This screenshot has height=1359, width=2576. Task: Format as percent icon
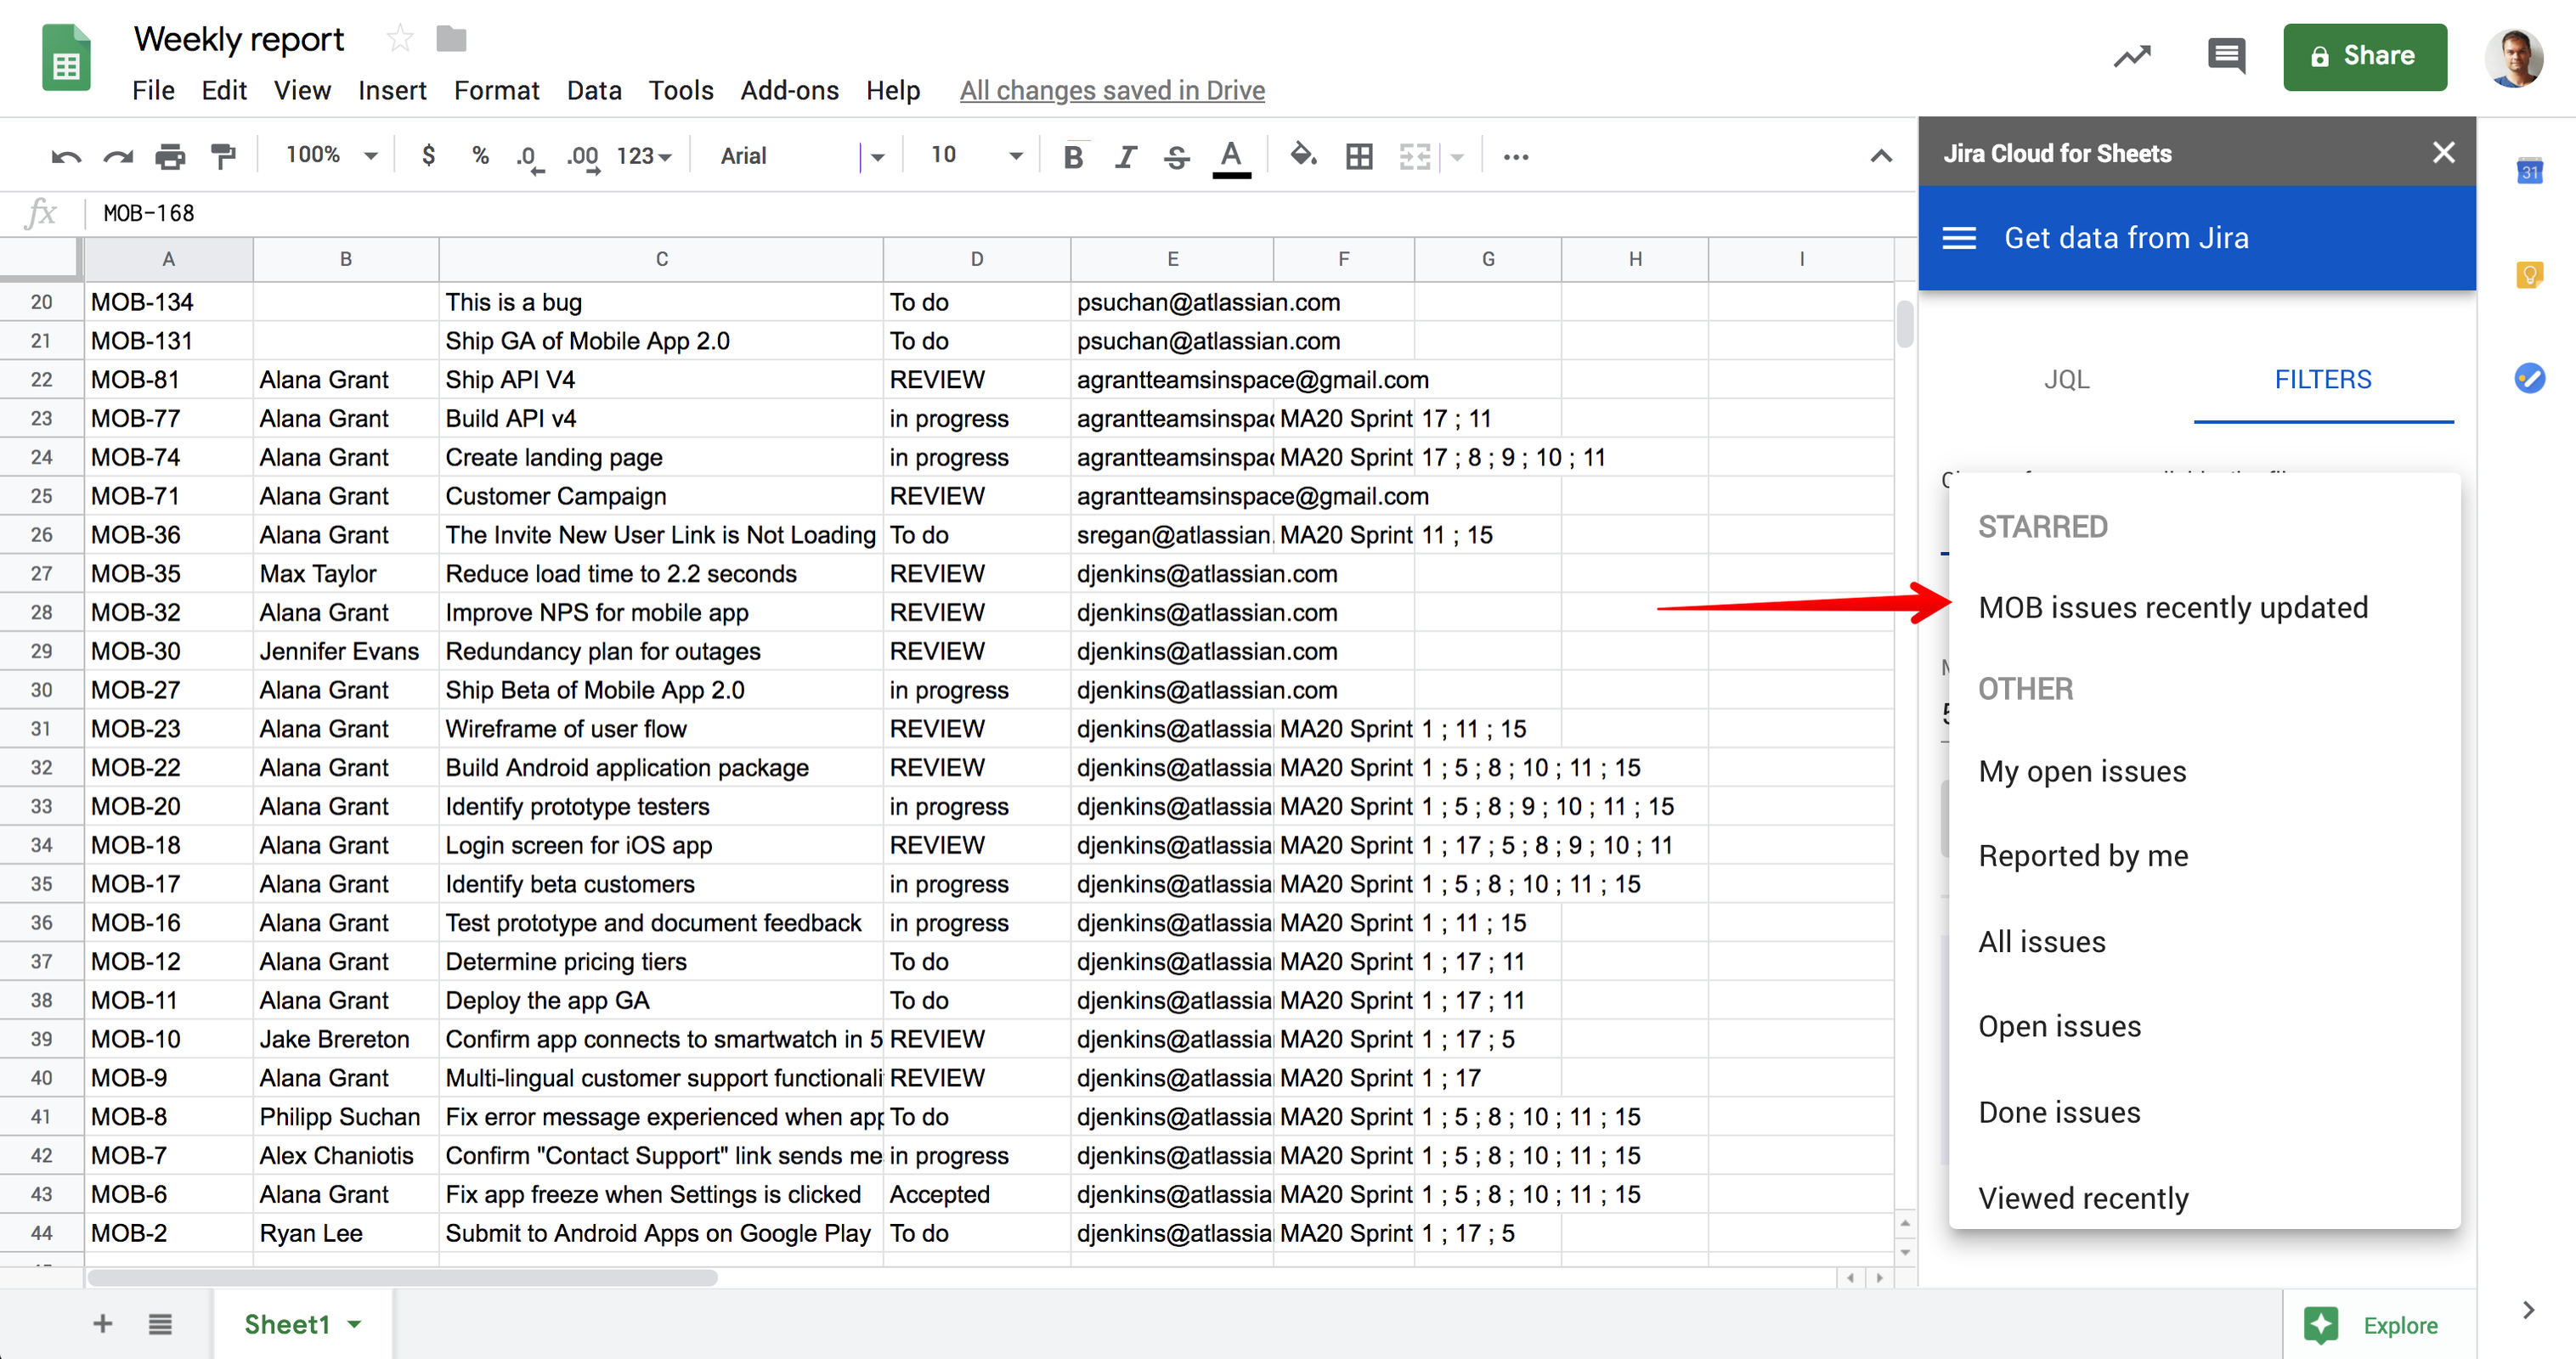[x=480, y=156]
